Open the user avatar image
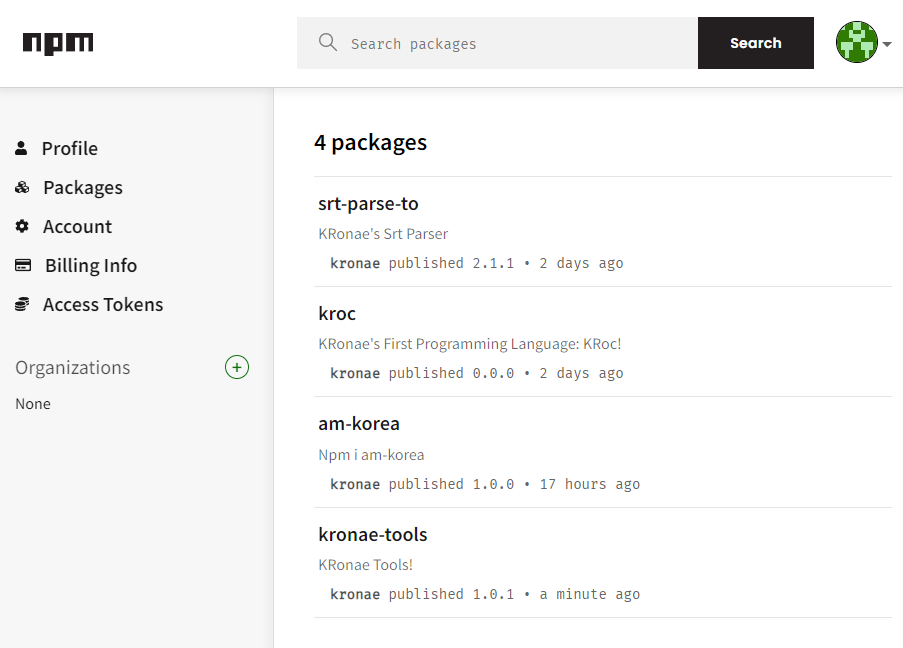903x648 pixels. point(856,42)
